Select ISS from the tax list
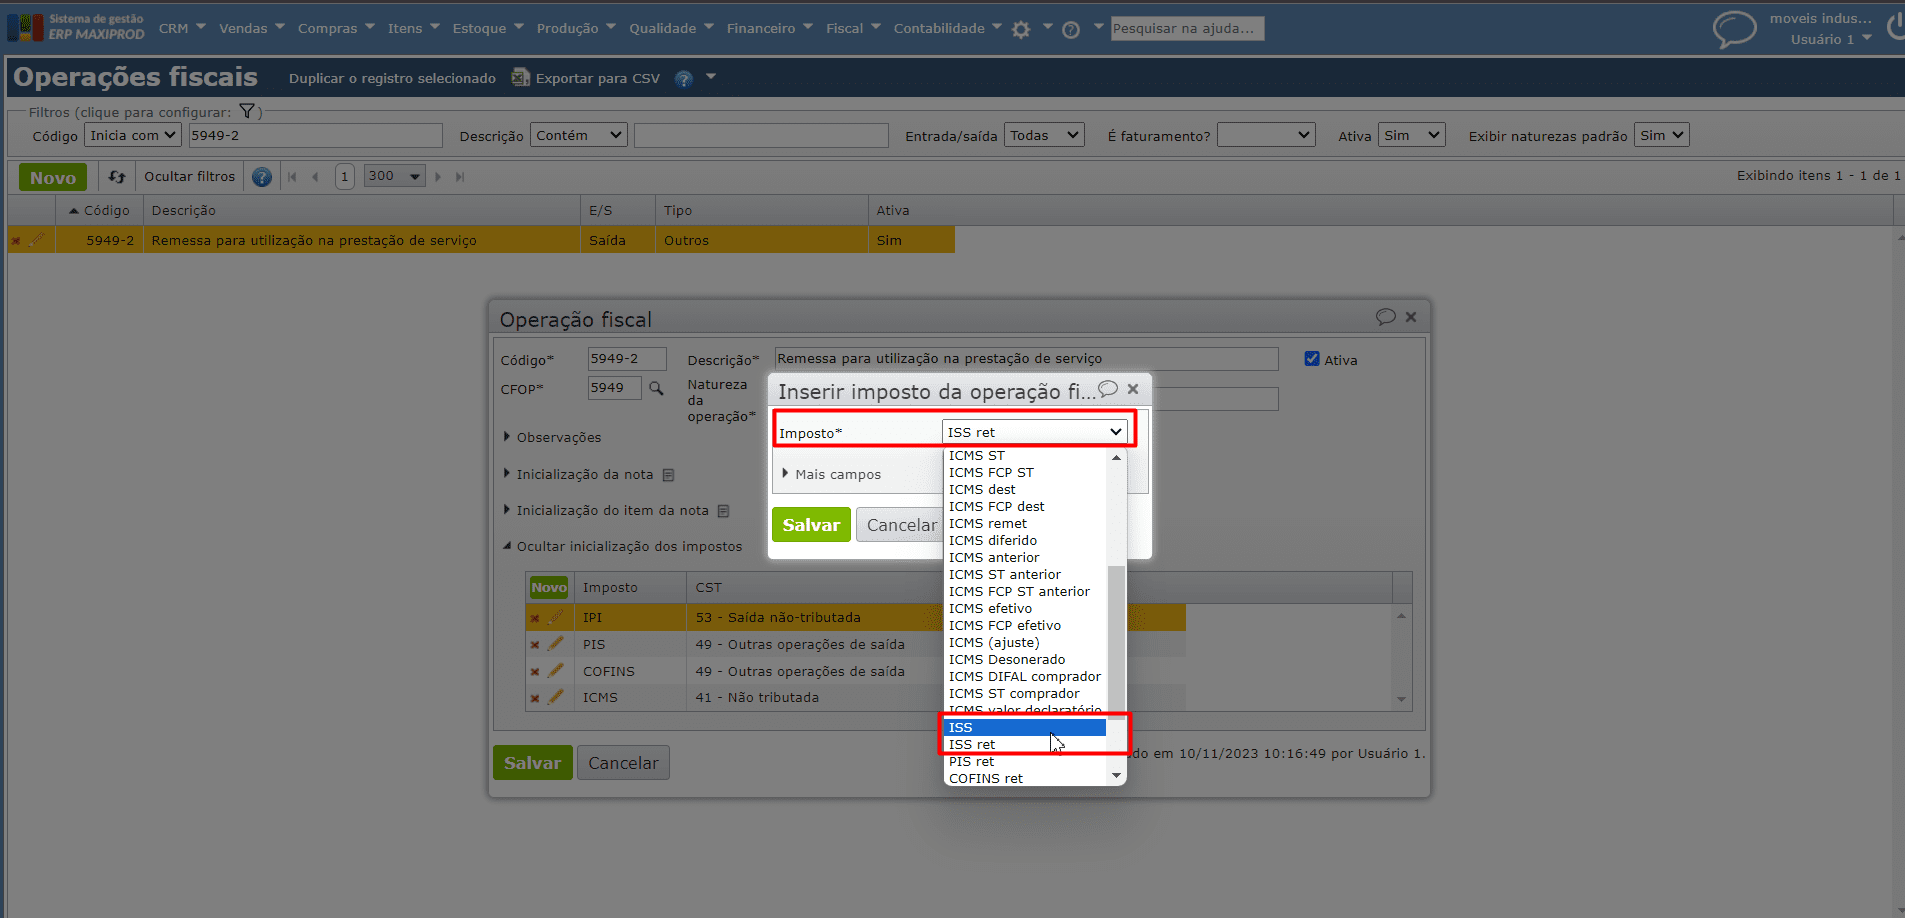The height and width of the screenshot is (918, 1905). click(1025, 727)
